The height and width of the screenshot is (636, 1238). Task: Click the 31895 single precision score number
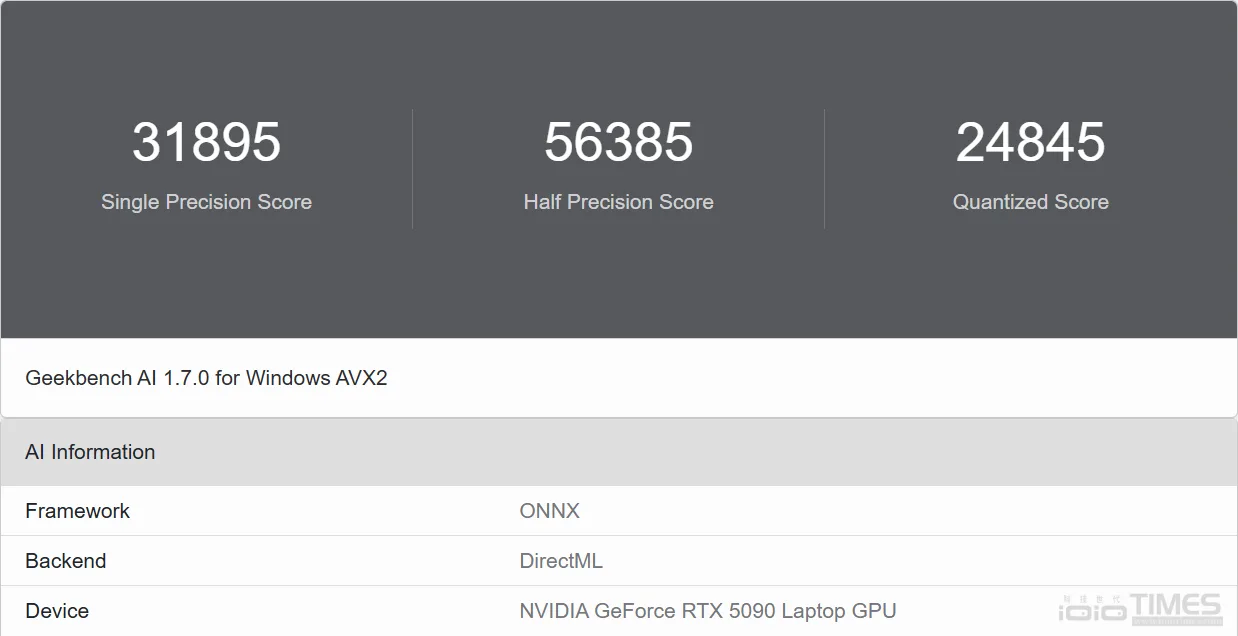207,142
